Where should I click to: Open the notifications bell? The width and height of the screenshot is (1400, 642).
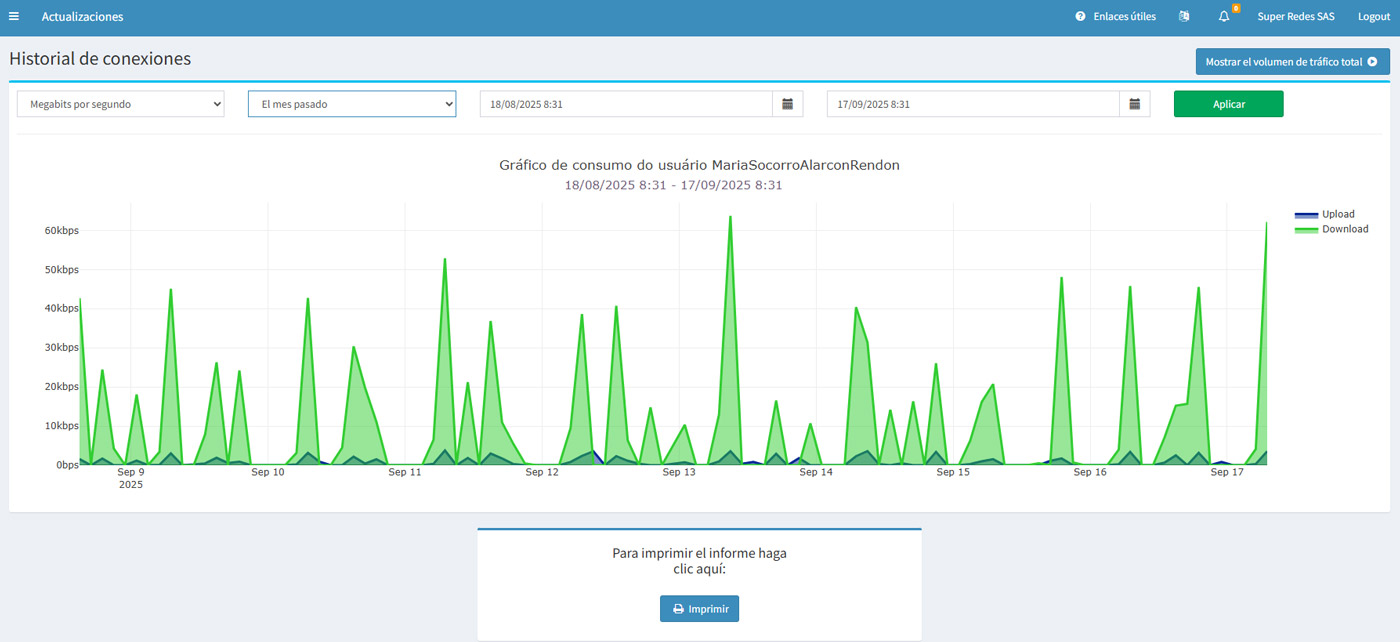tap(1224, 17)
